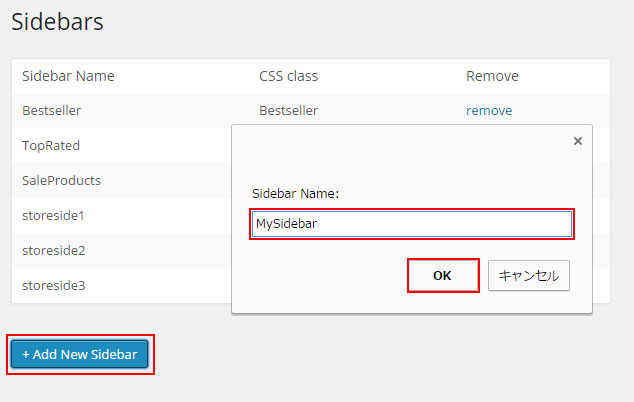Focus the Sidebar Name text field

(x=411, y=224)
